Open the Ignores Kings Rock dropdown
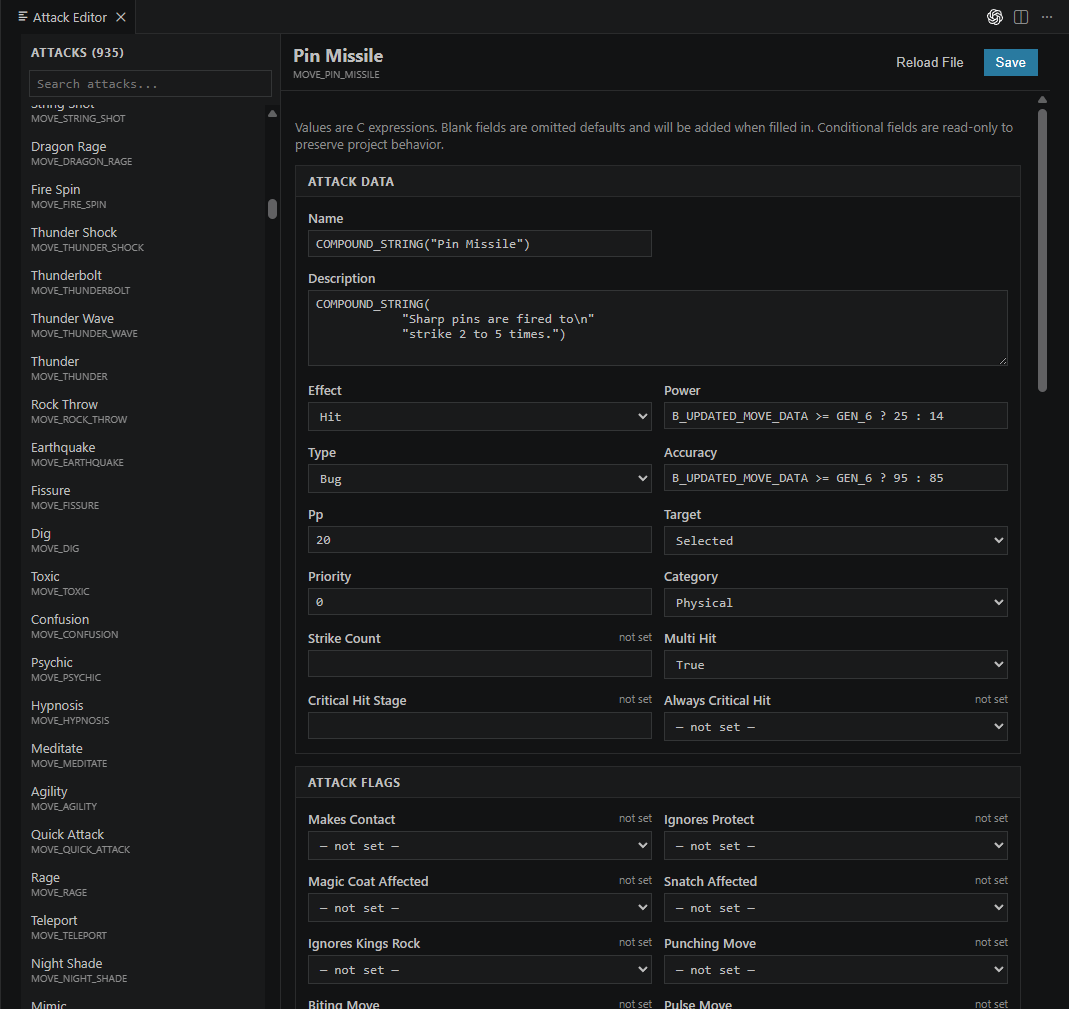Viewport: 1069px width, 1009px height. pos(479,969)
